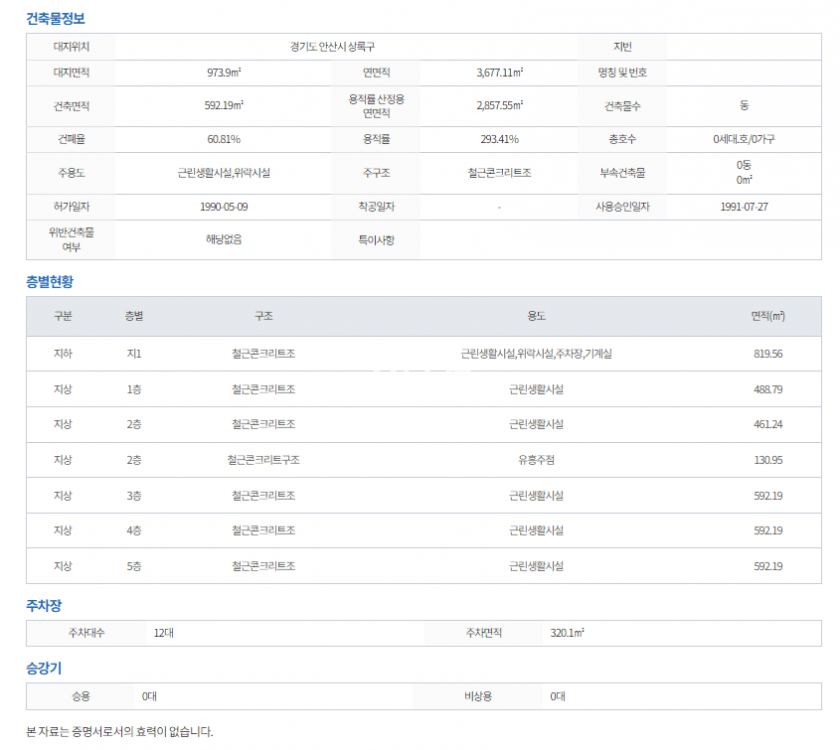Image resolution: width=840 pixels, height=750 pixels.
Task: Select the 경기도 안산시 상록구 address cell
Action: click(331, 47)
